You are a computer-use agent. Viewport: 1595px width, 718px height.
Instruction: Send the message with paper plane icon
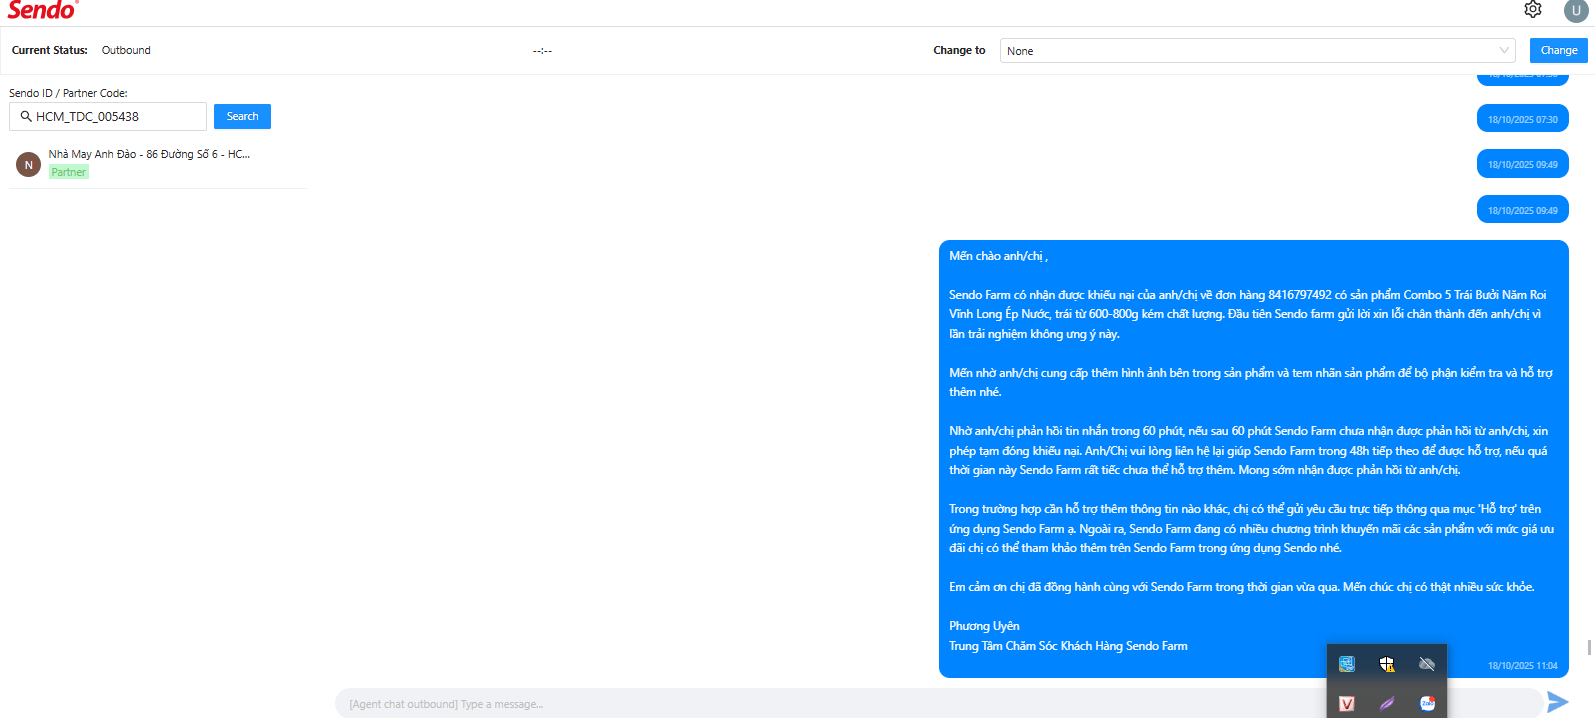tap(1557, 702)
